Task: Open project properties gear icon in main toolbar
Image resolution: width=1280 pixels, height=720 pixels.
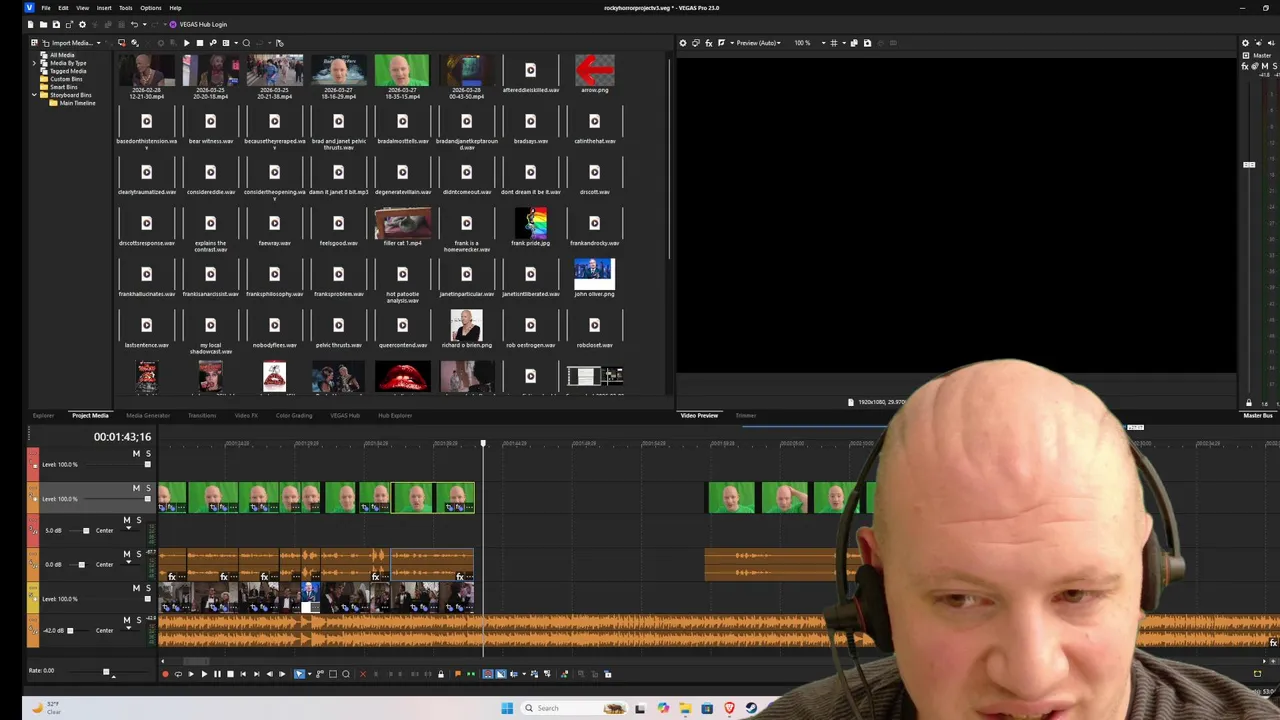Action: click(82, 24)
